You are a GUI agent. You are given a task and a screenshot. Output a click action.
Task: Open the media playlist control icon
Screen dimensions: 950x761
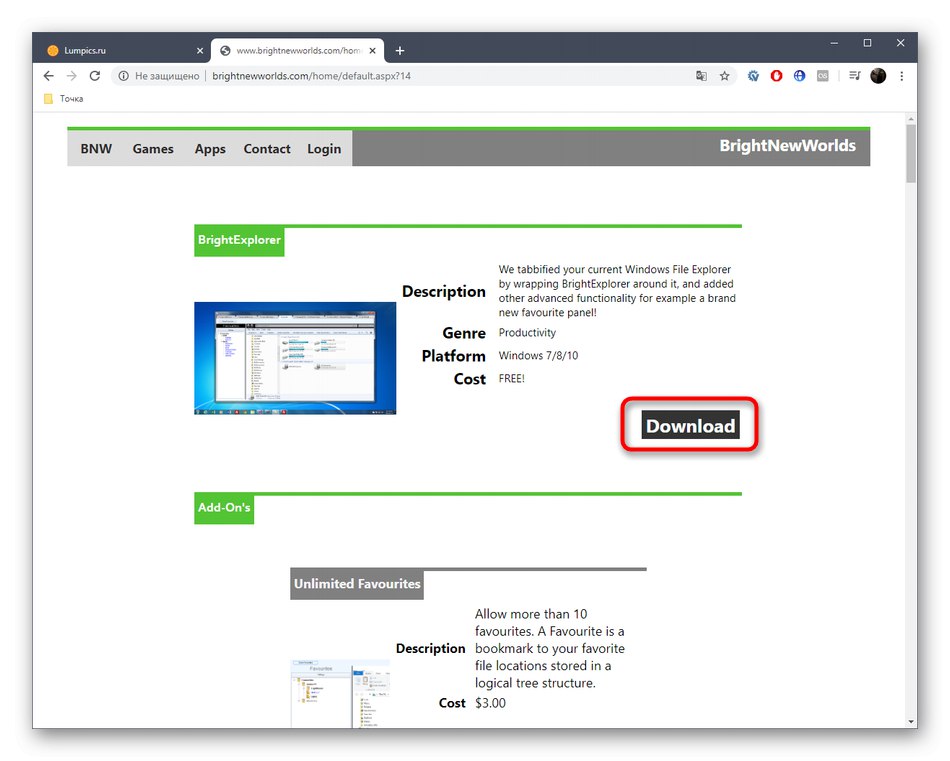coord(855,76)
